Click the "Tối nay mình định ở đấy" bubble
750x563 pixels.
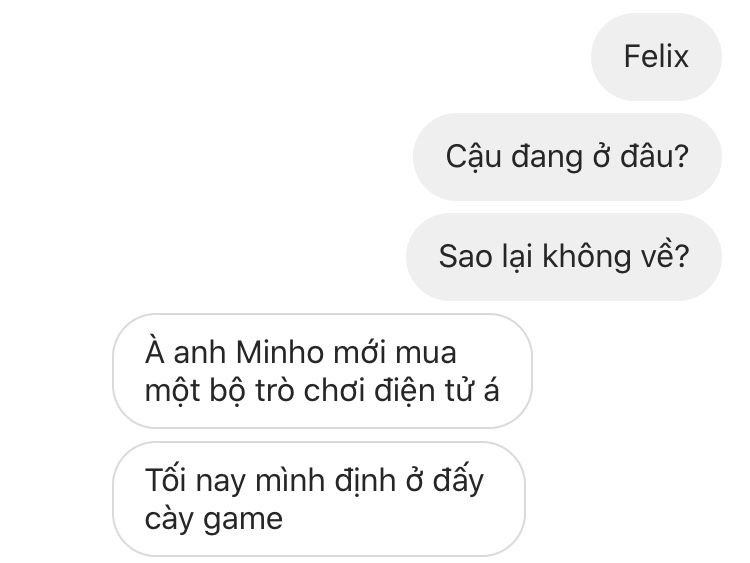click(x=319, y=499)
